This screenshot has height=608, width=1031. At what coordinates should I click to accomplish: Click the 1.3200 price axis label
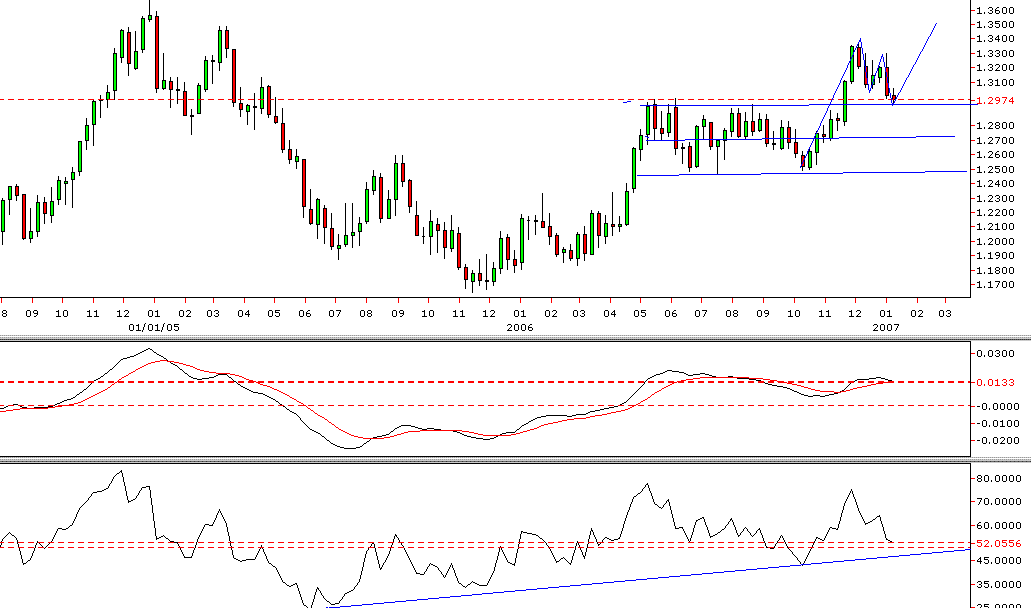click(995, 68)
